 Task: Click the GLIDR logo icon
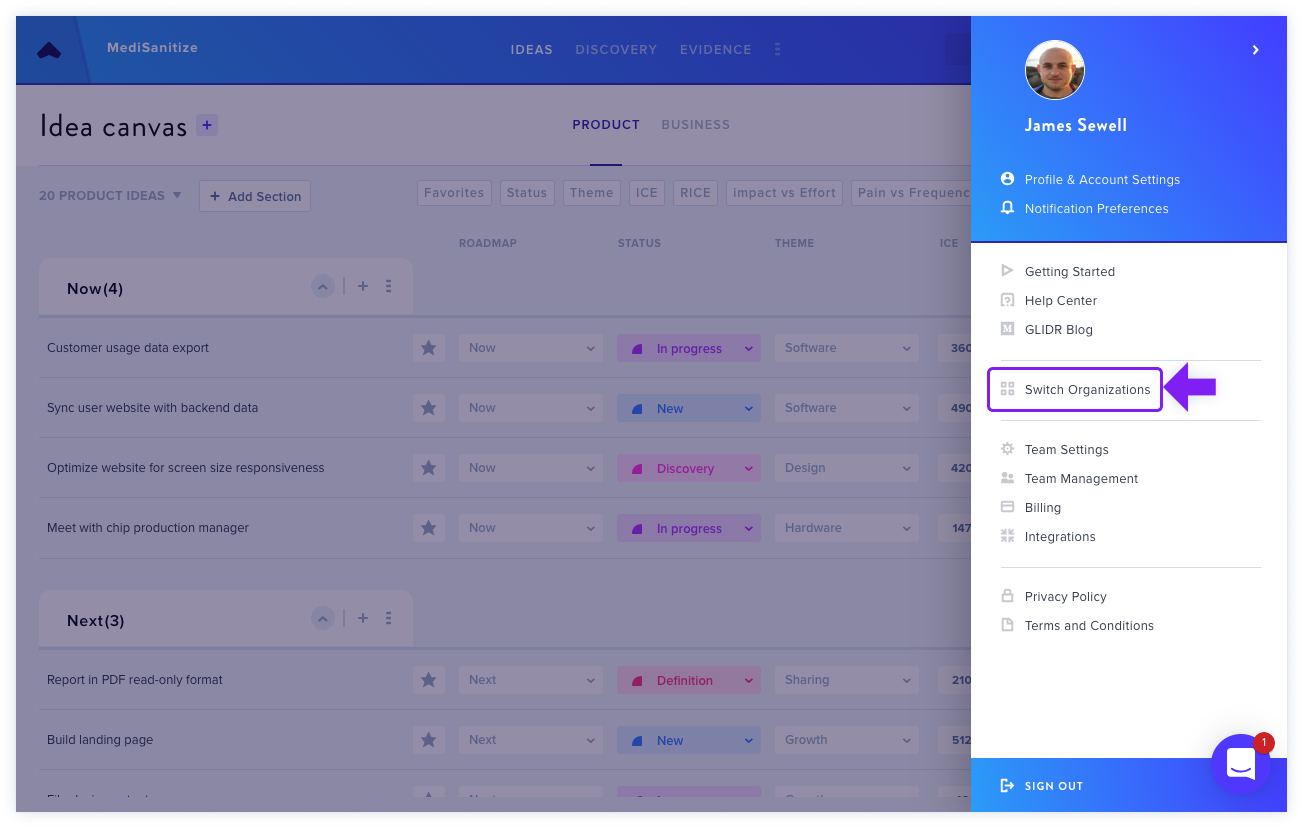pyautogui.click(x=49, y=50)
